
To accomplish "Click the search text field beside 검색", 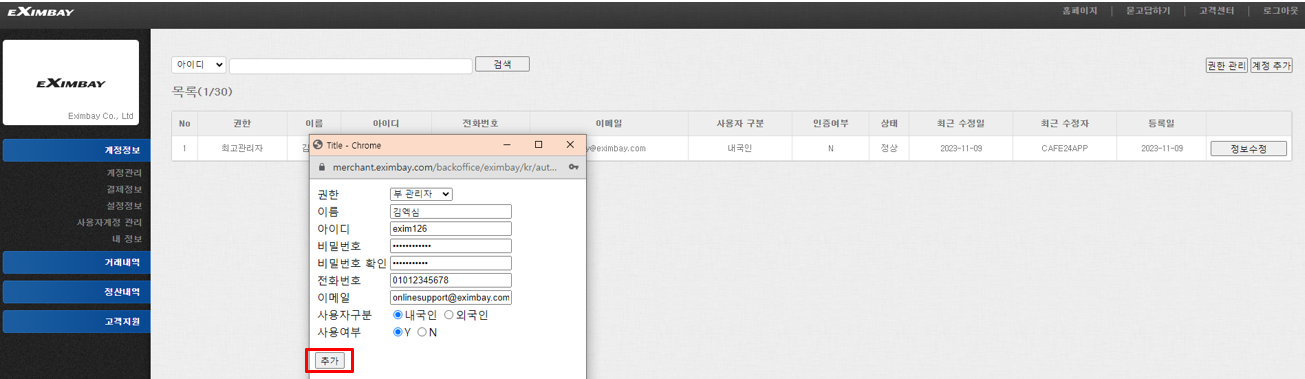I will (x=351, y=66).
